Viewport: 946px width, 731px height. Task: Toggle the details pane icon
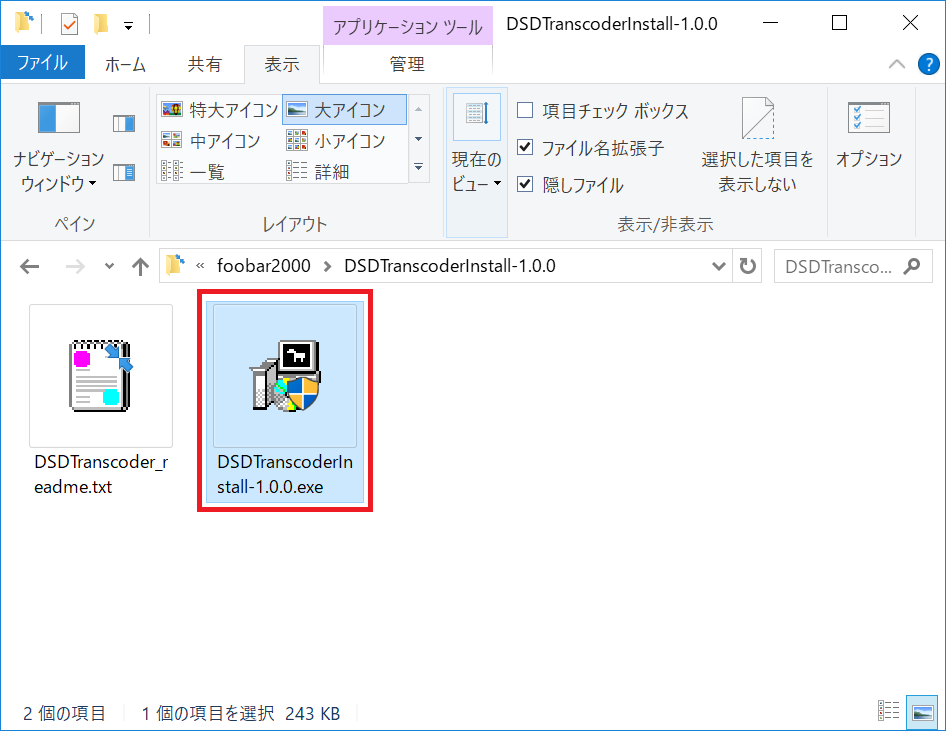point(124,172)
